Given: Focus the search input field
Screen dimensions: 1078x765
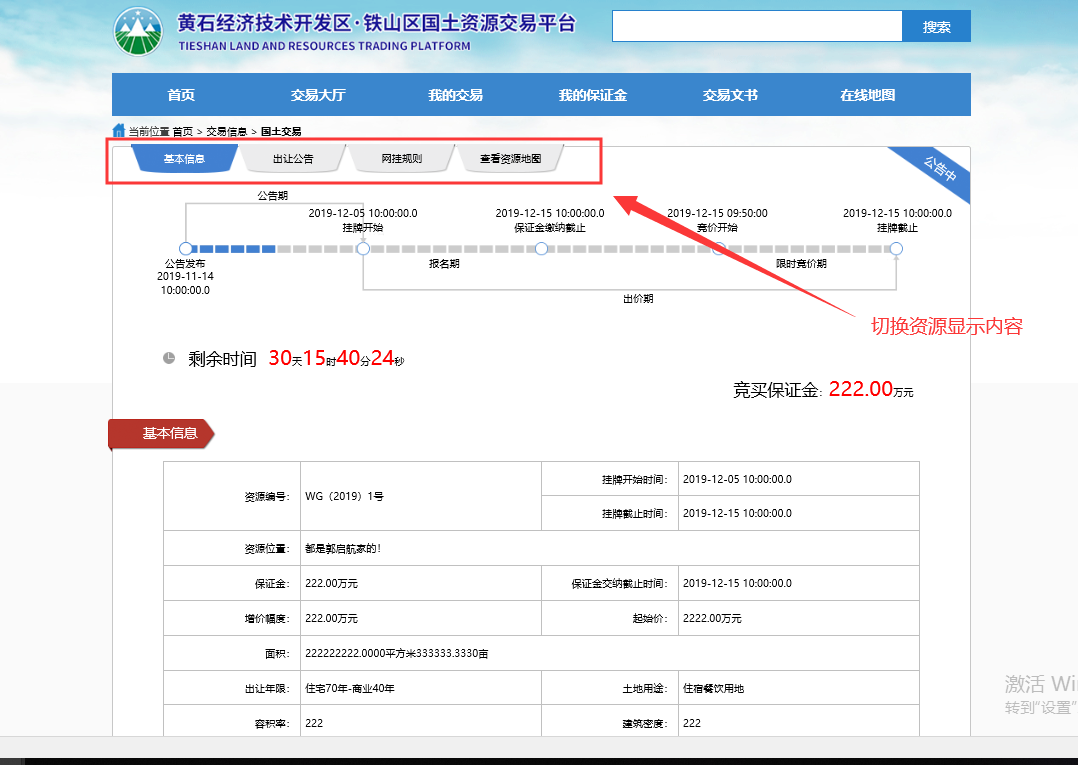Looking at the screenshot, I should (756, 26).
